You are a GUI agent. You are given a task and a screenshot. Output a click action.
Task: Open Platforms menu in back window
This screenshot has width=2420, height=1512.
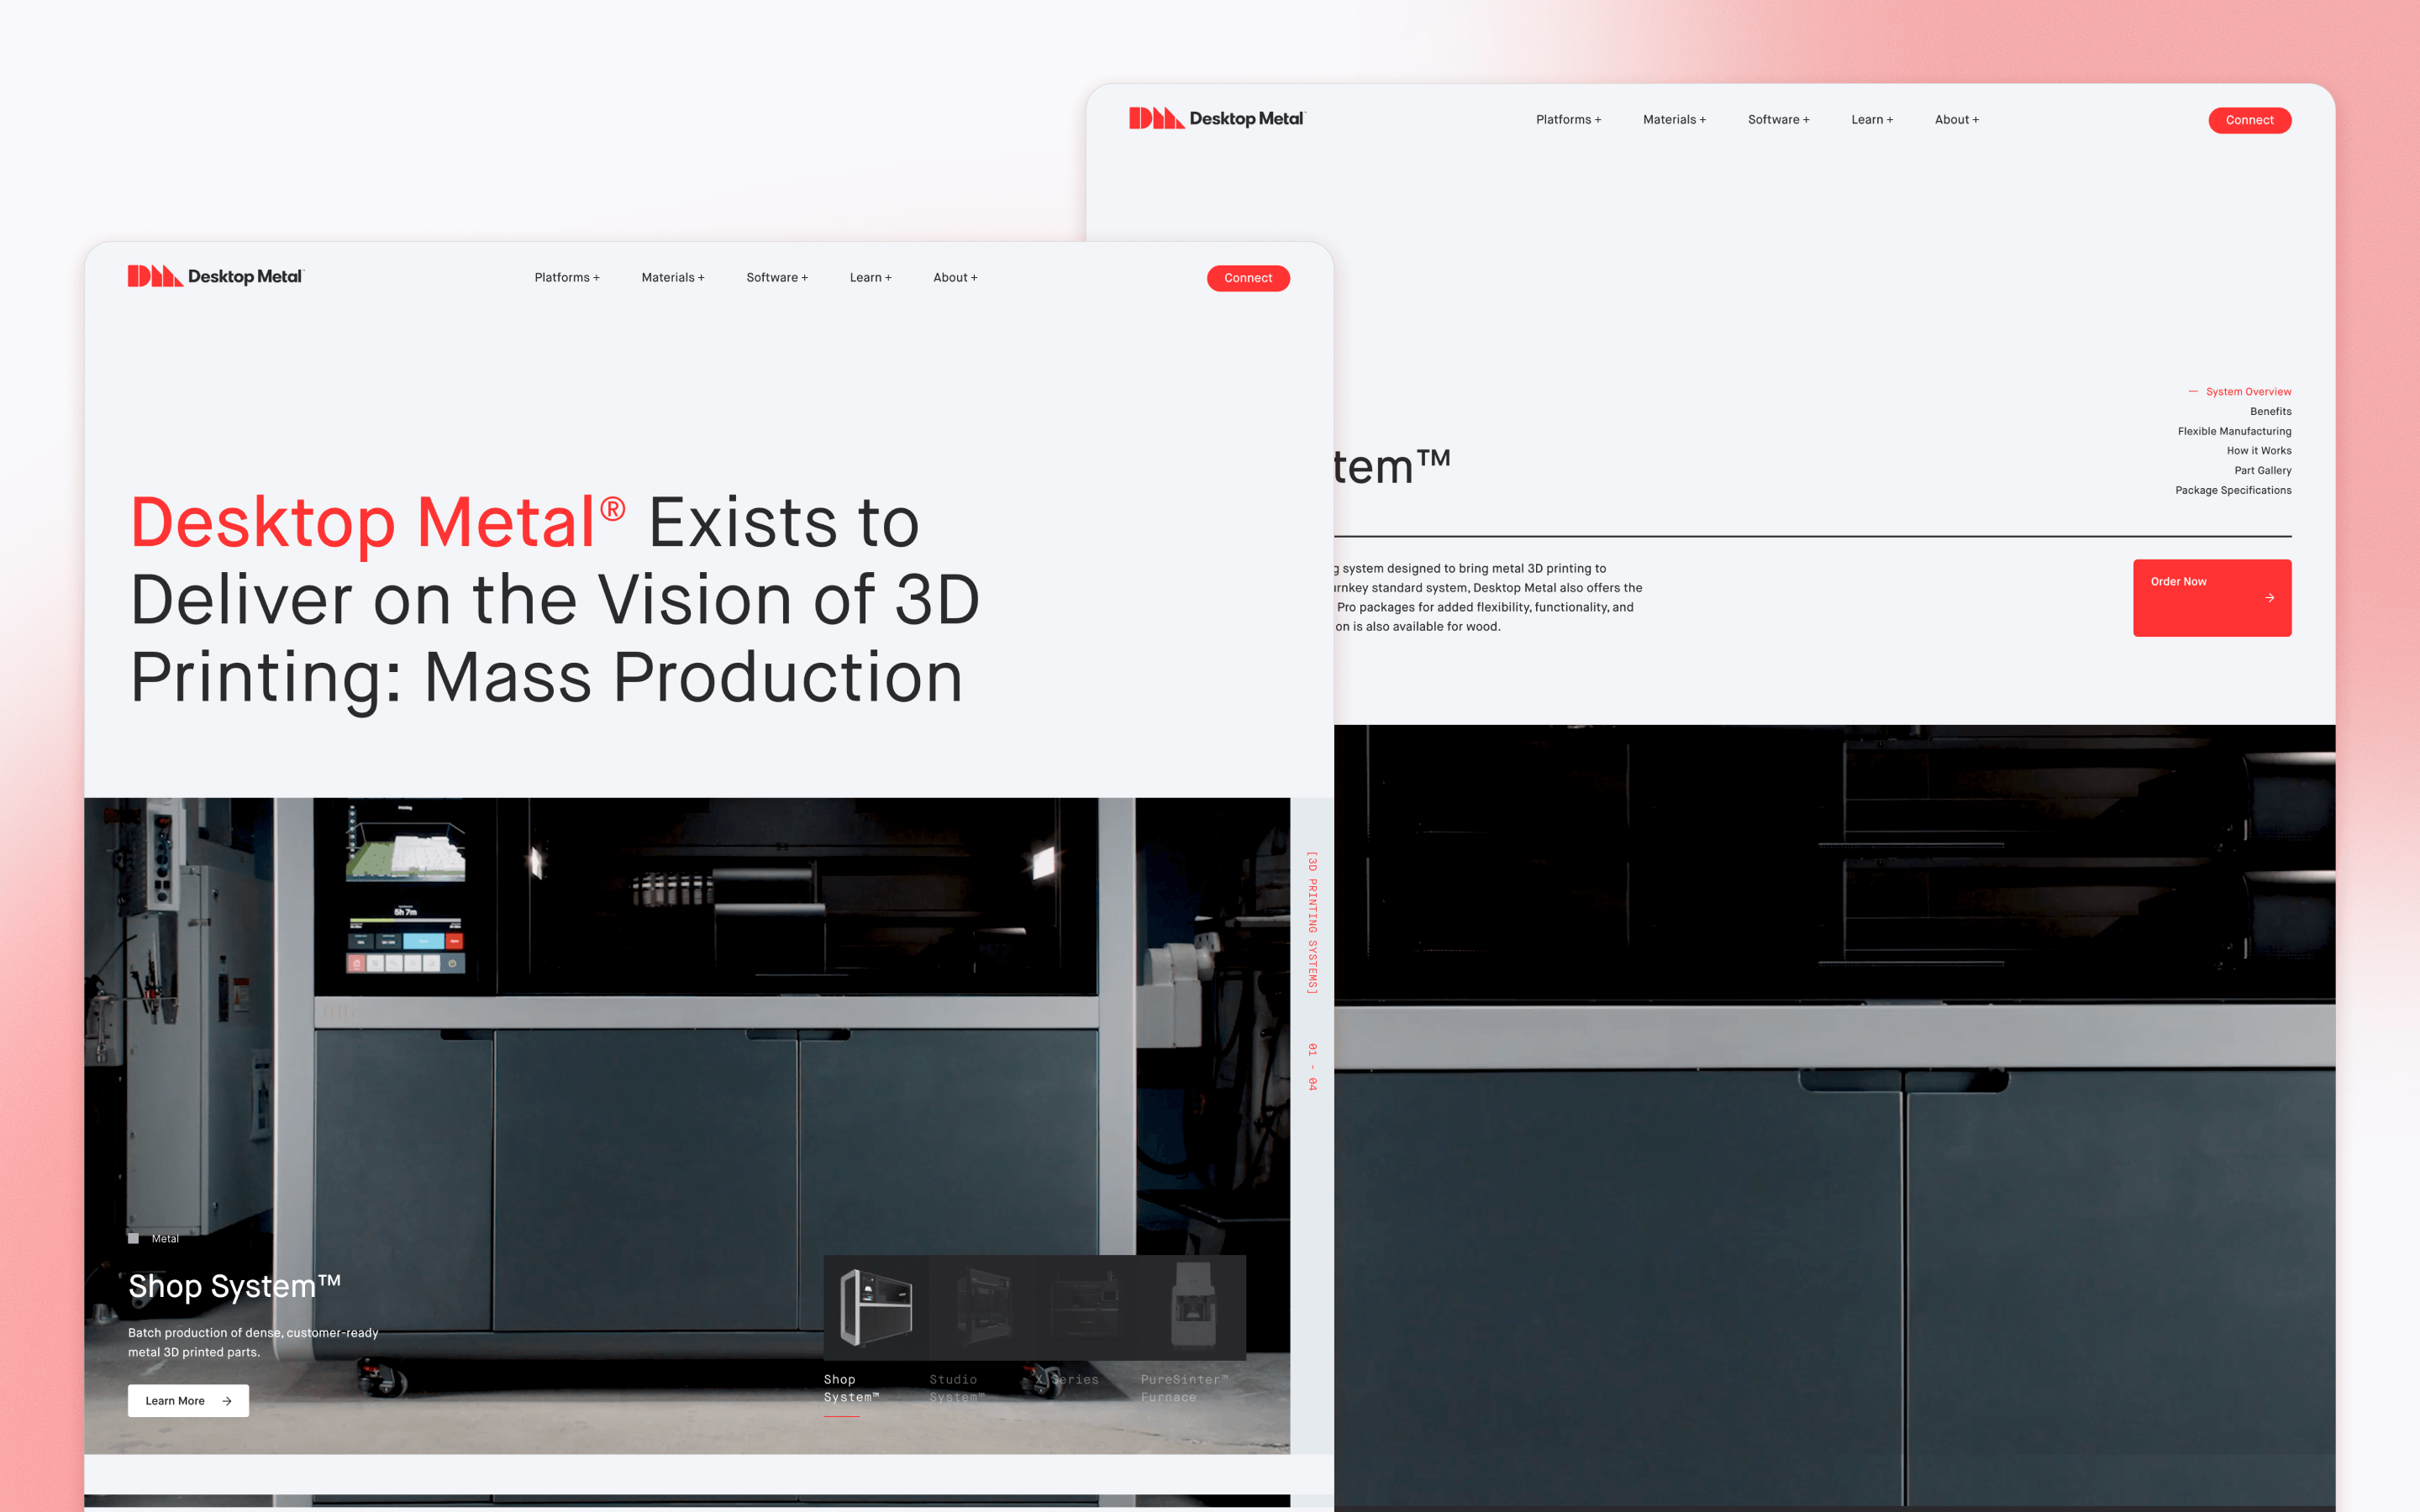(1569, 120)
